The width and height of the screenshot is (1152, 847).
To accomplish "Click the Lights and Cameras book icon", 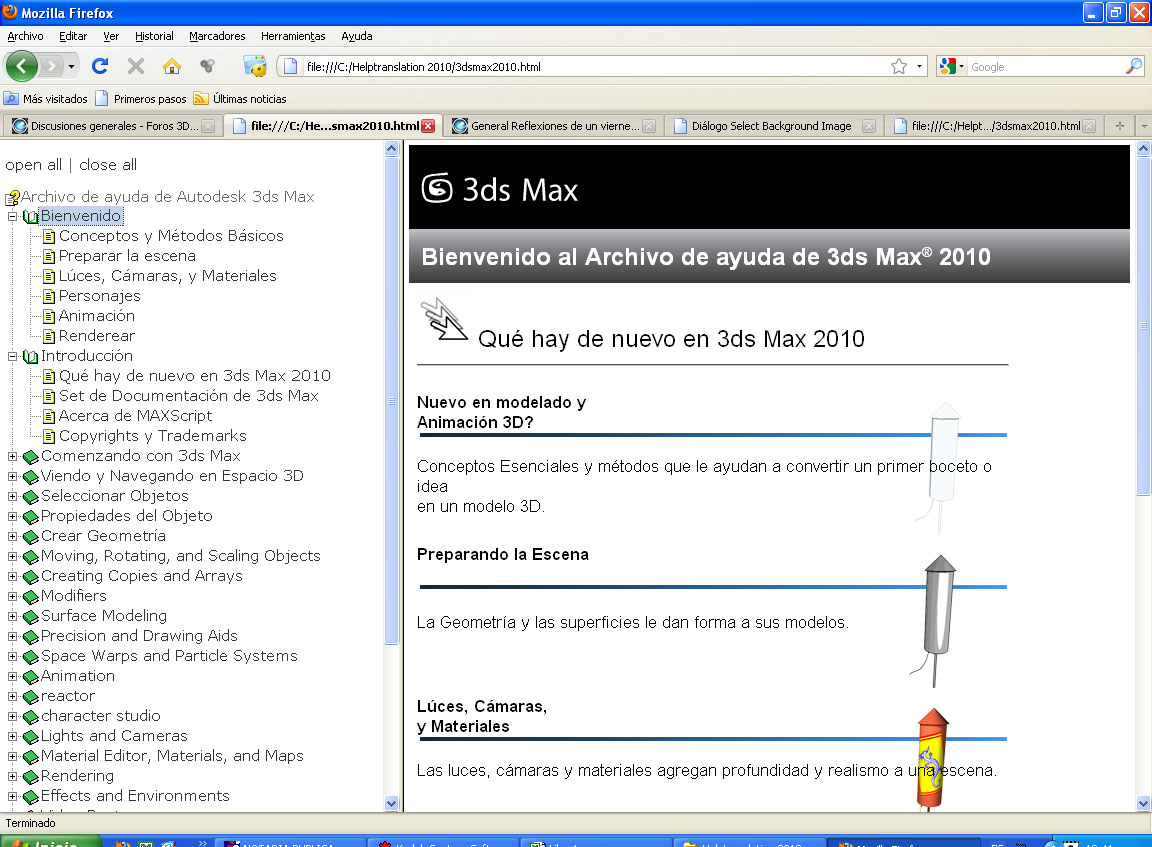I will (x=31, y=736).
